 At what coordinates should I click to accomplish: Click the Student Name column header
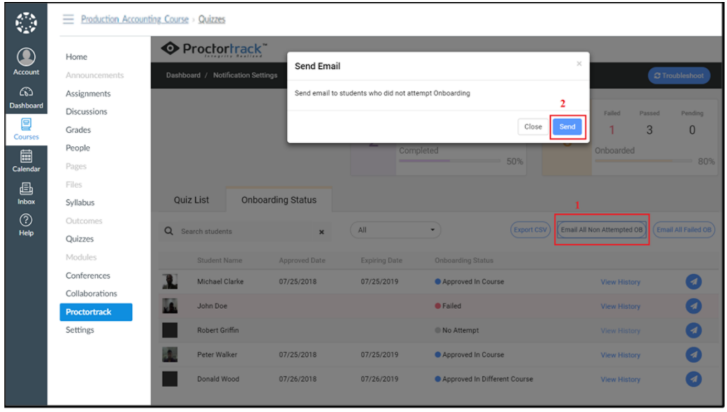[x=219, y=260]
